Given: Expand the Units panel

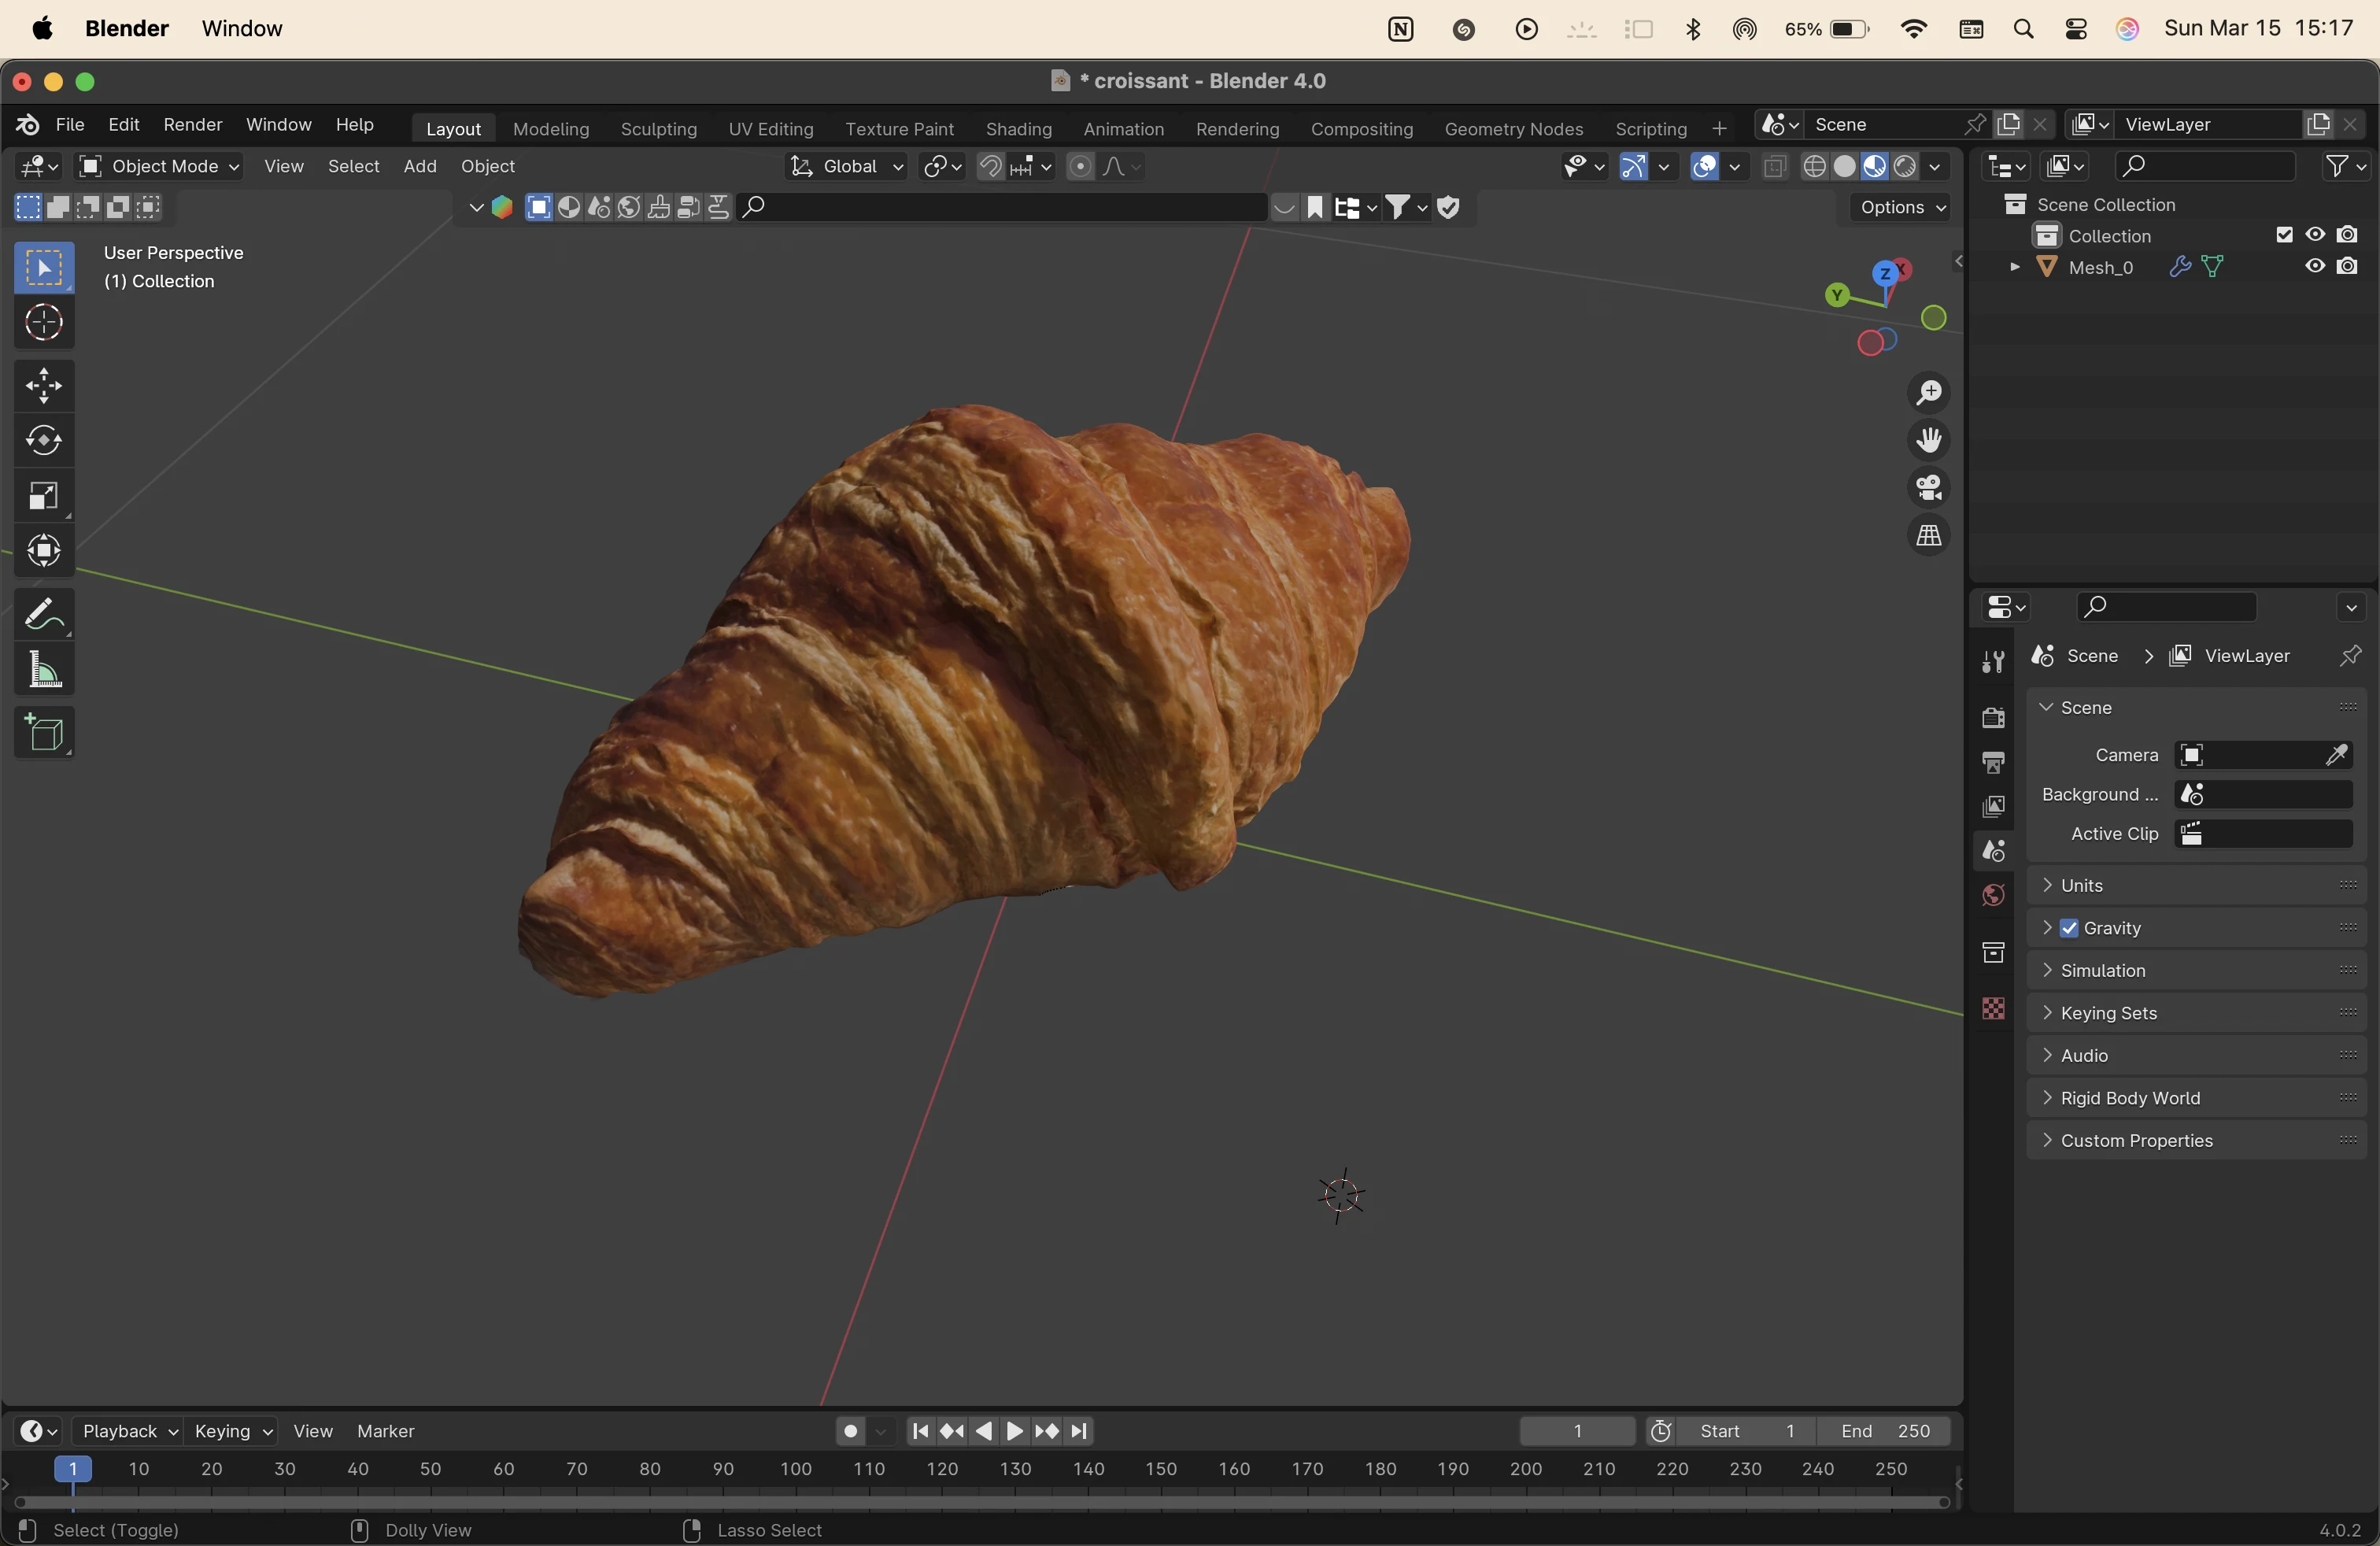Looking at the screenshot, I should pyautogui.click(x=2082, y=885).
